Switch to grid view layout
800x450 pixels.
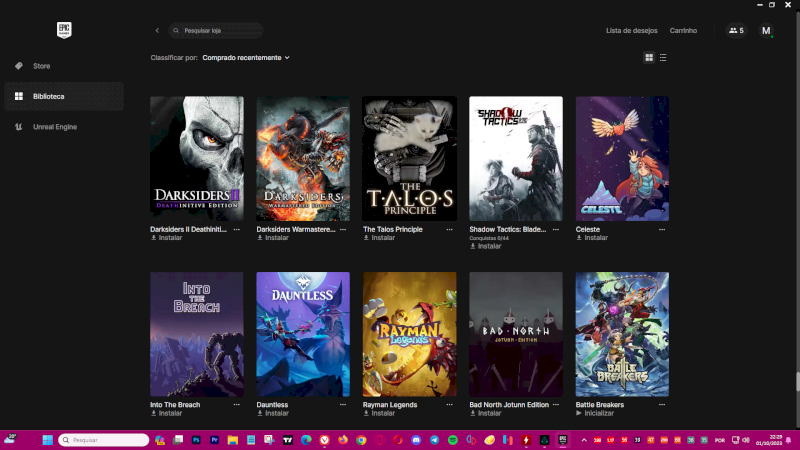pyautogui.click(x=649, y=58)
